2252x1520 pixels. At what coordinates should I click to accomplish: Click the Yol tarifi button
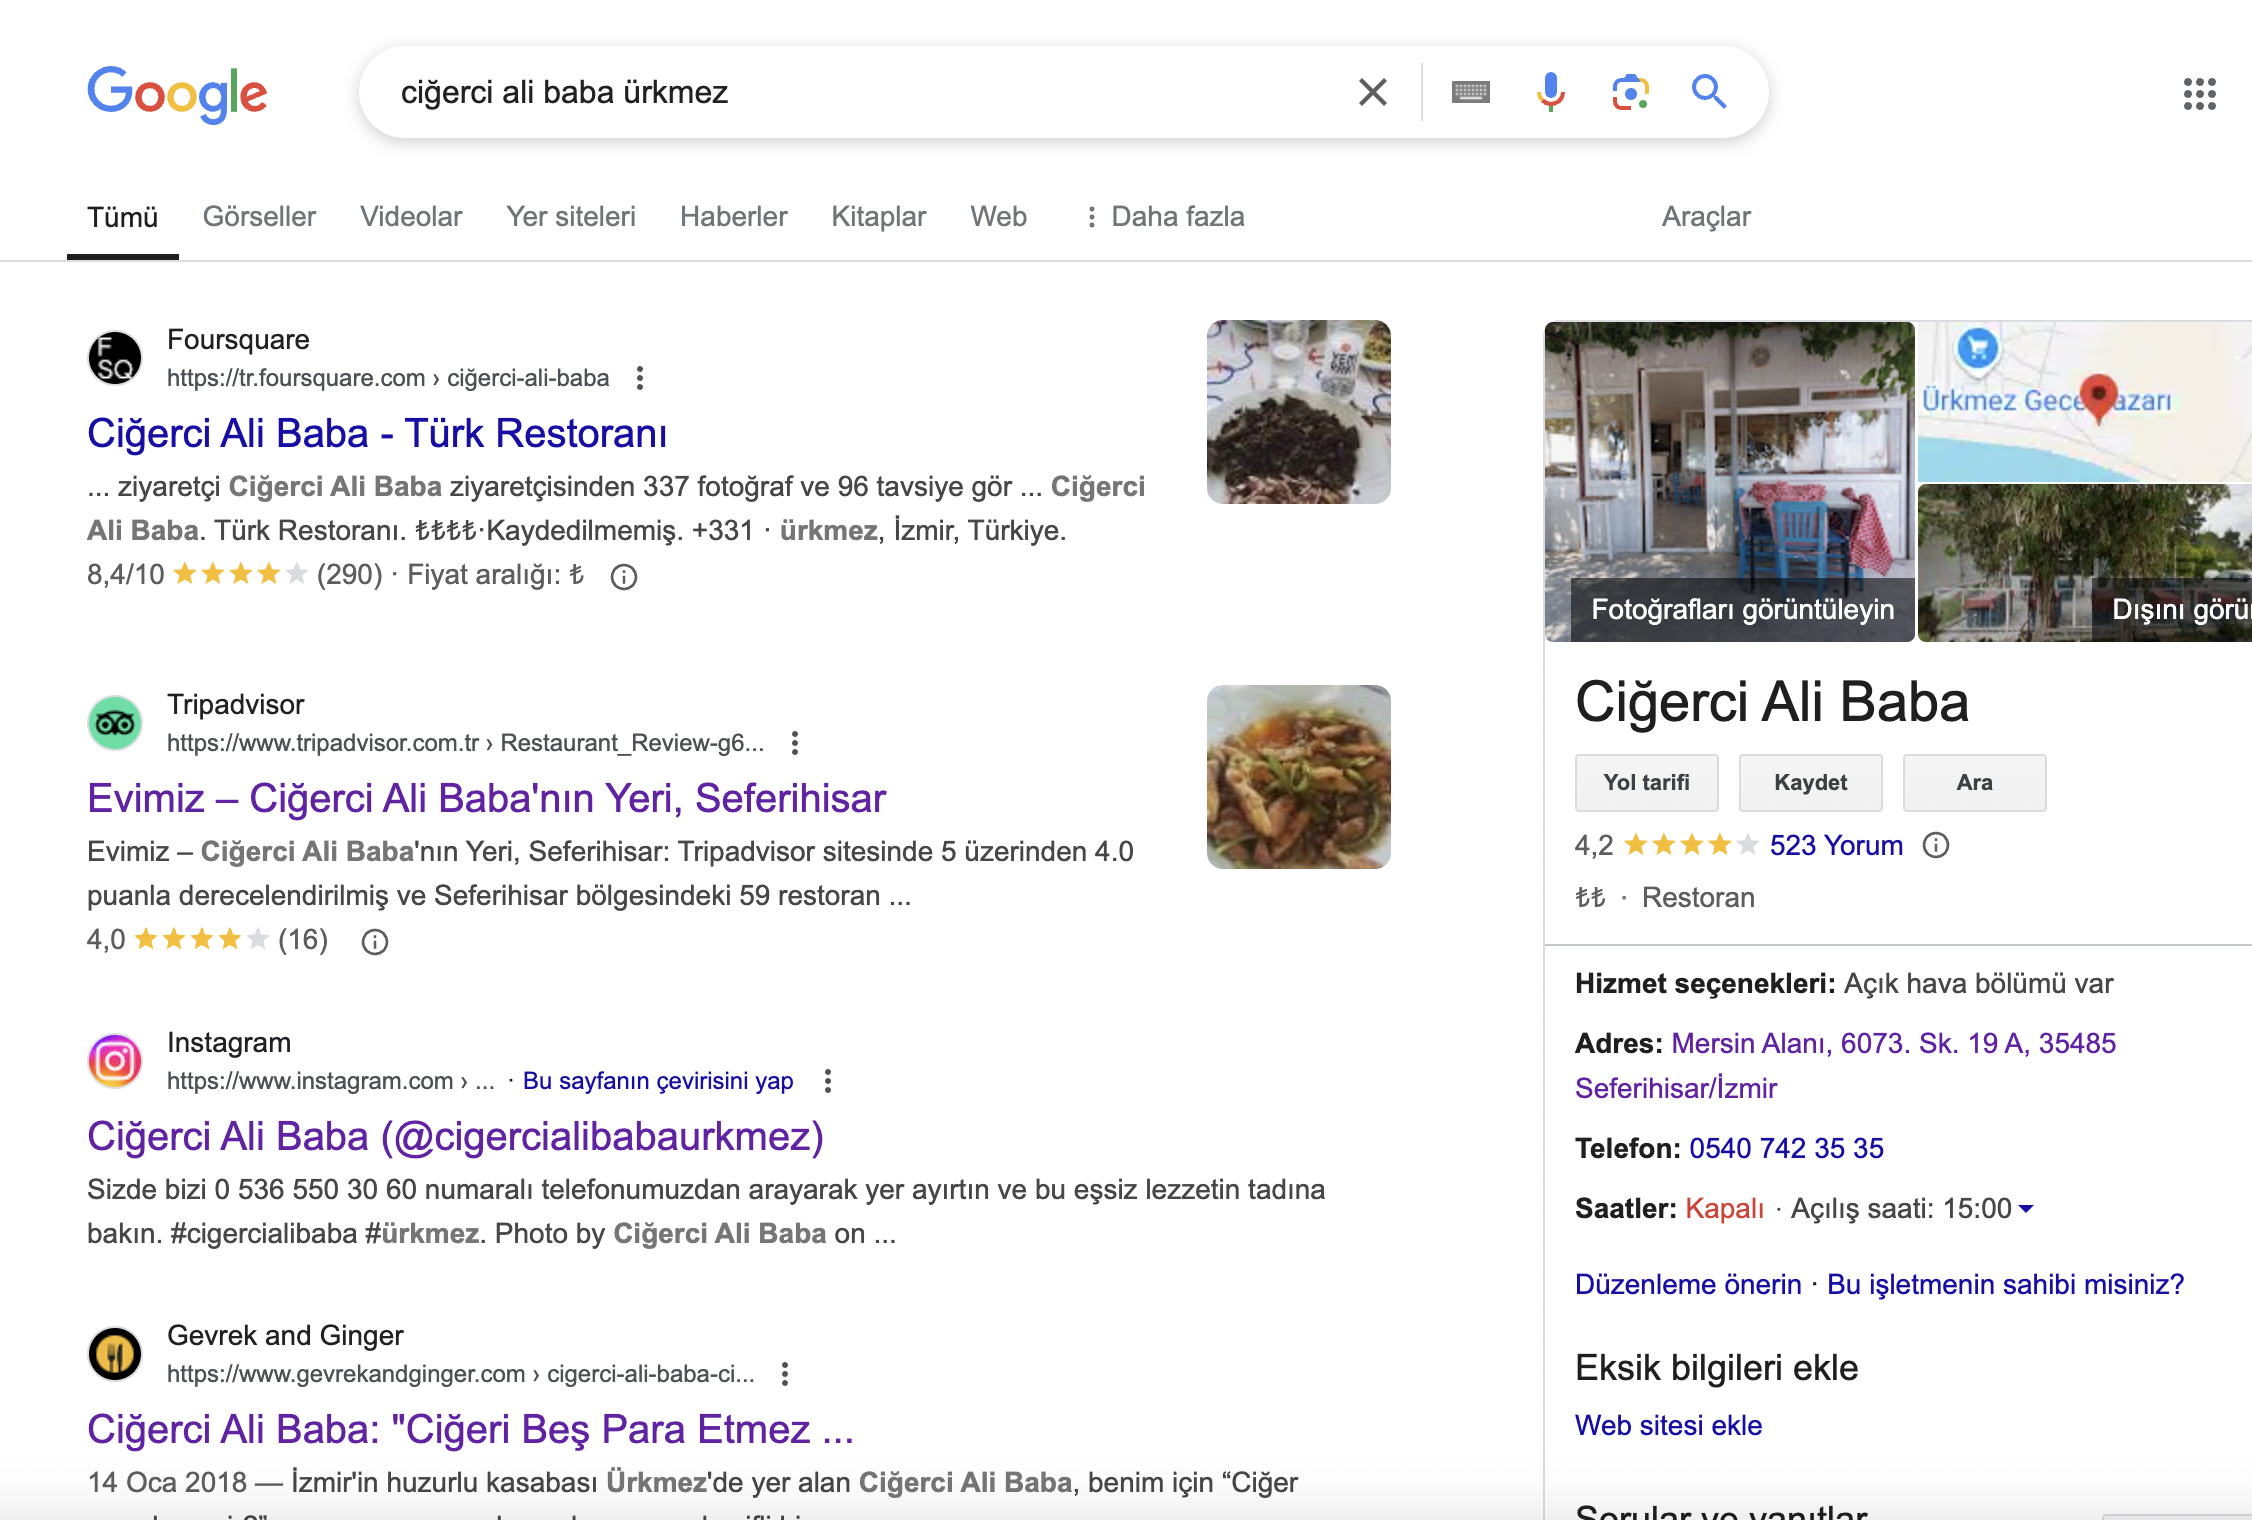click(x=1646, y=783)
